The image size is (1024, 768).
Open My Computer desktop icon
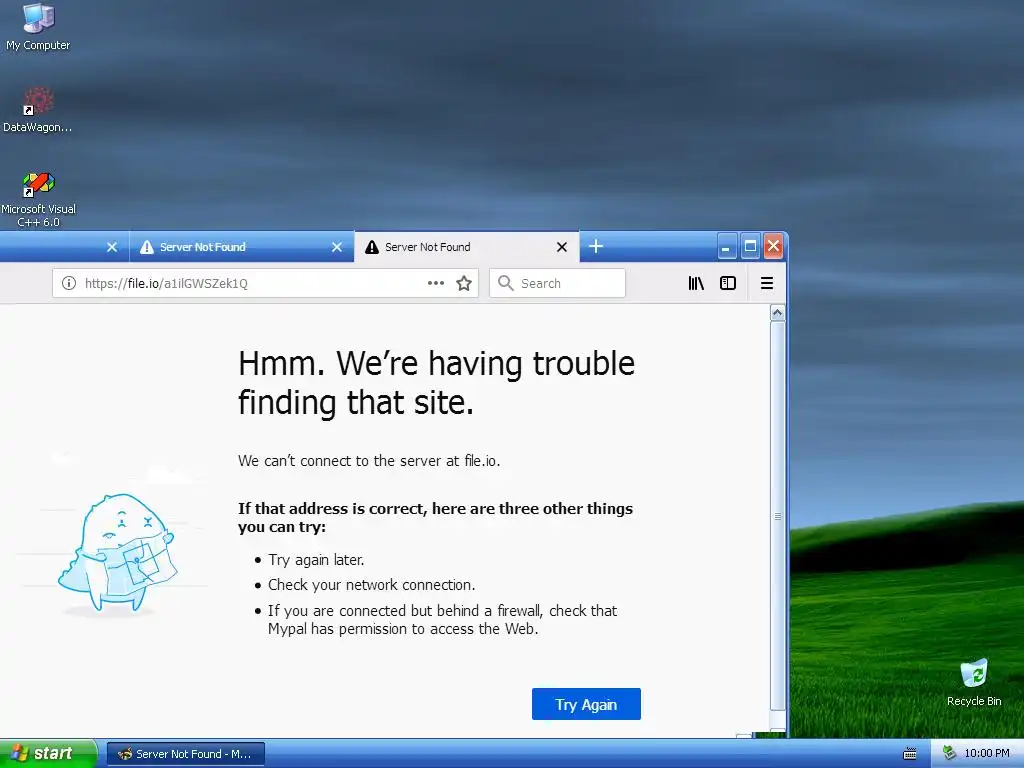pyautogui.click(x=38, y=27)
